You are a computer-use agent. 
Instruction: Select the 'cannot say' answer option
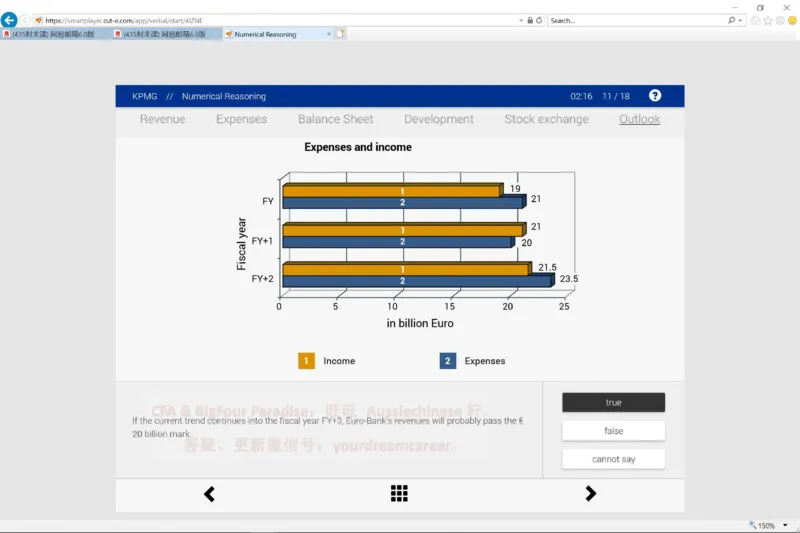613,459
